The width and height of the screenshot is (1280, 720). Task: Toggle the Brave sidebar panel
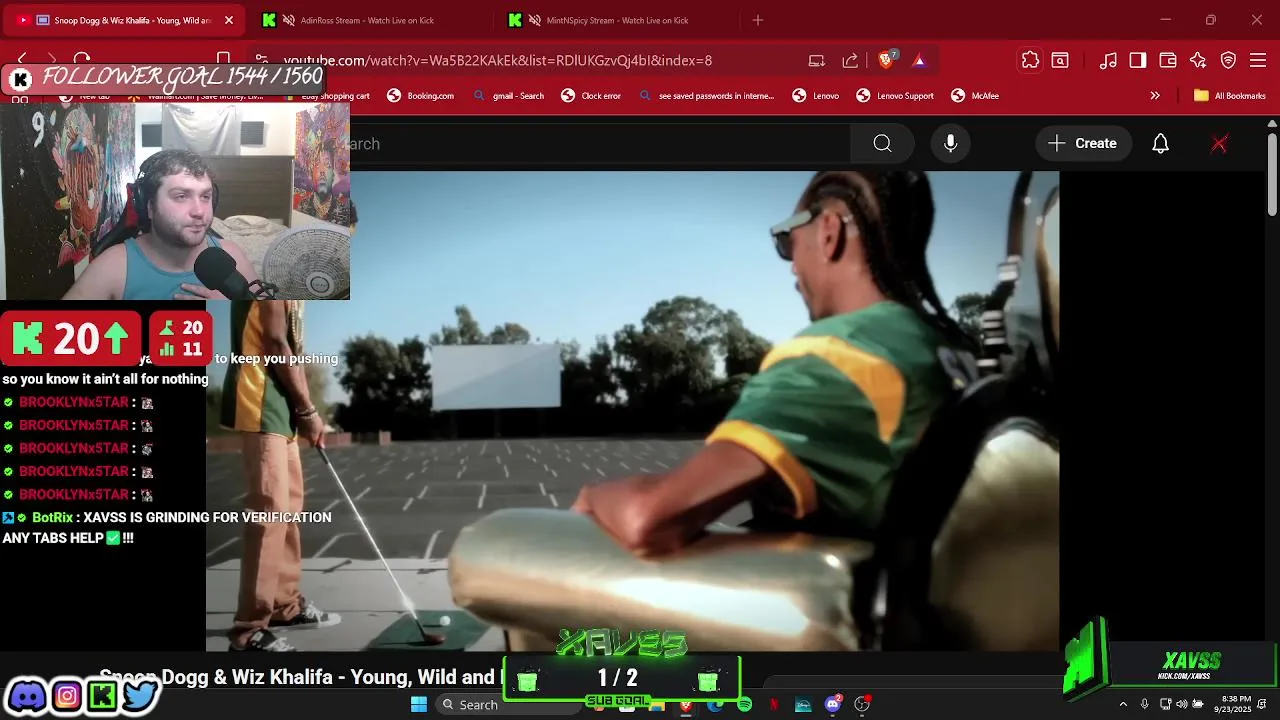pyautogui.click(x=1138, y=60)
